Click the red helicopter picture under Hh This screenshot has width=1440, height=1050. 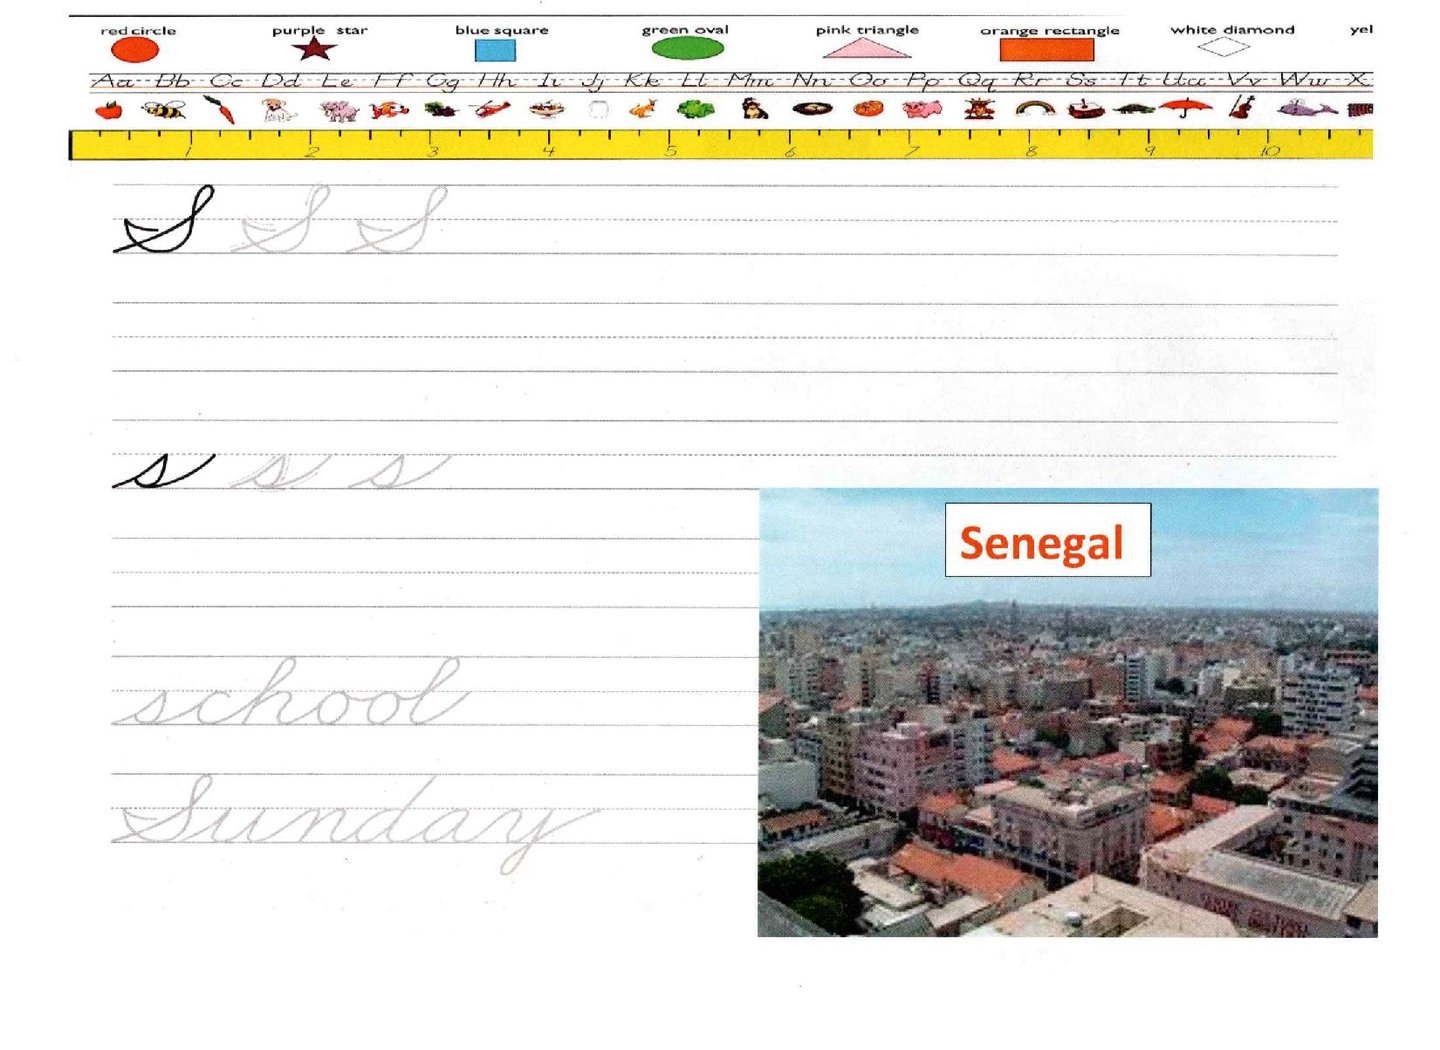pos(490,108)
